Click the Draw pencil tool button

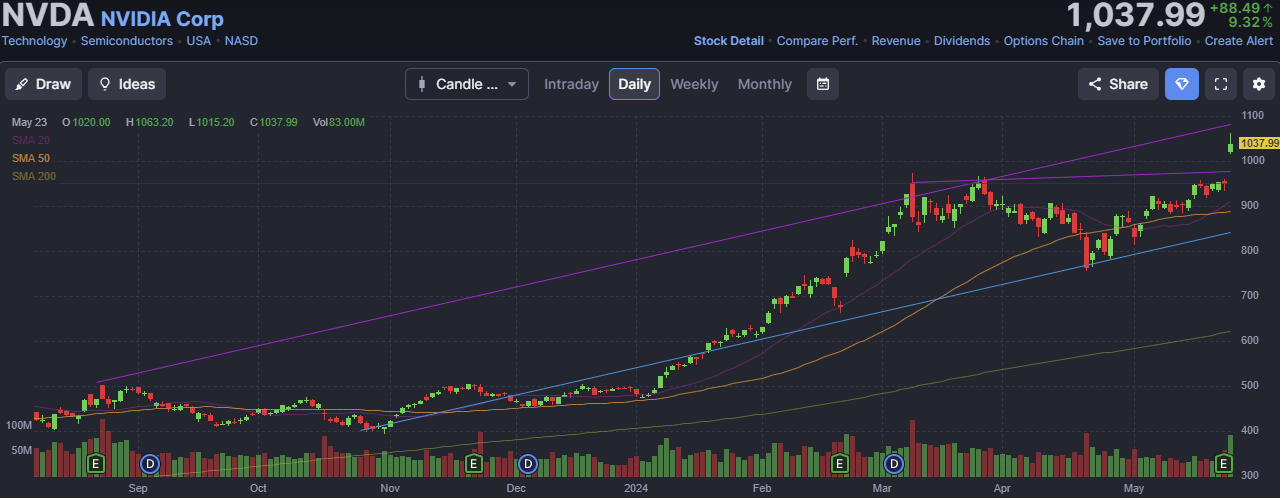tap(44, 84)
